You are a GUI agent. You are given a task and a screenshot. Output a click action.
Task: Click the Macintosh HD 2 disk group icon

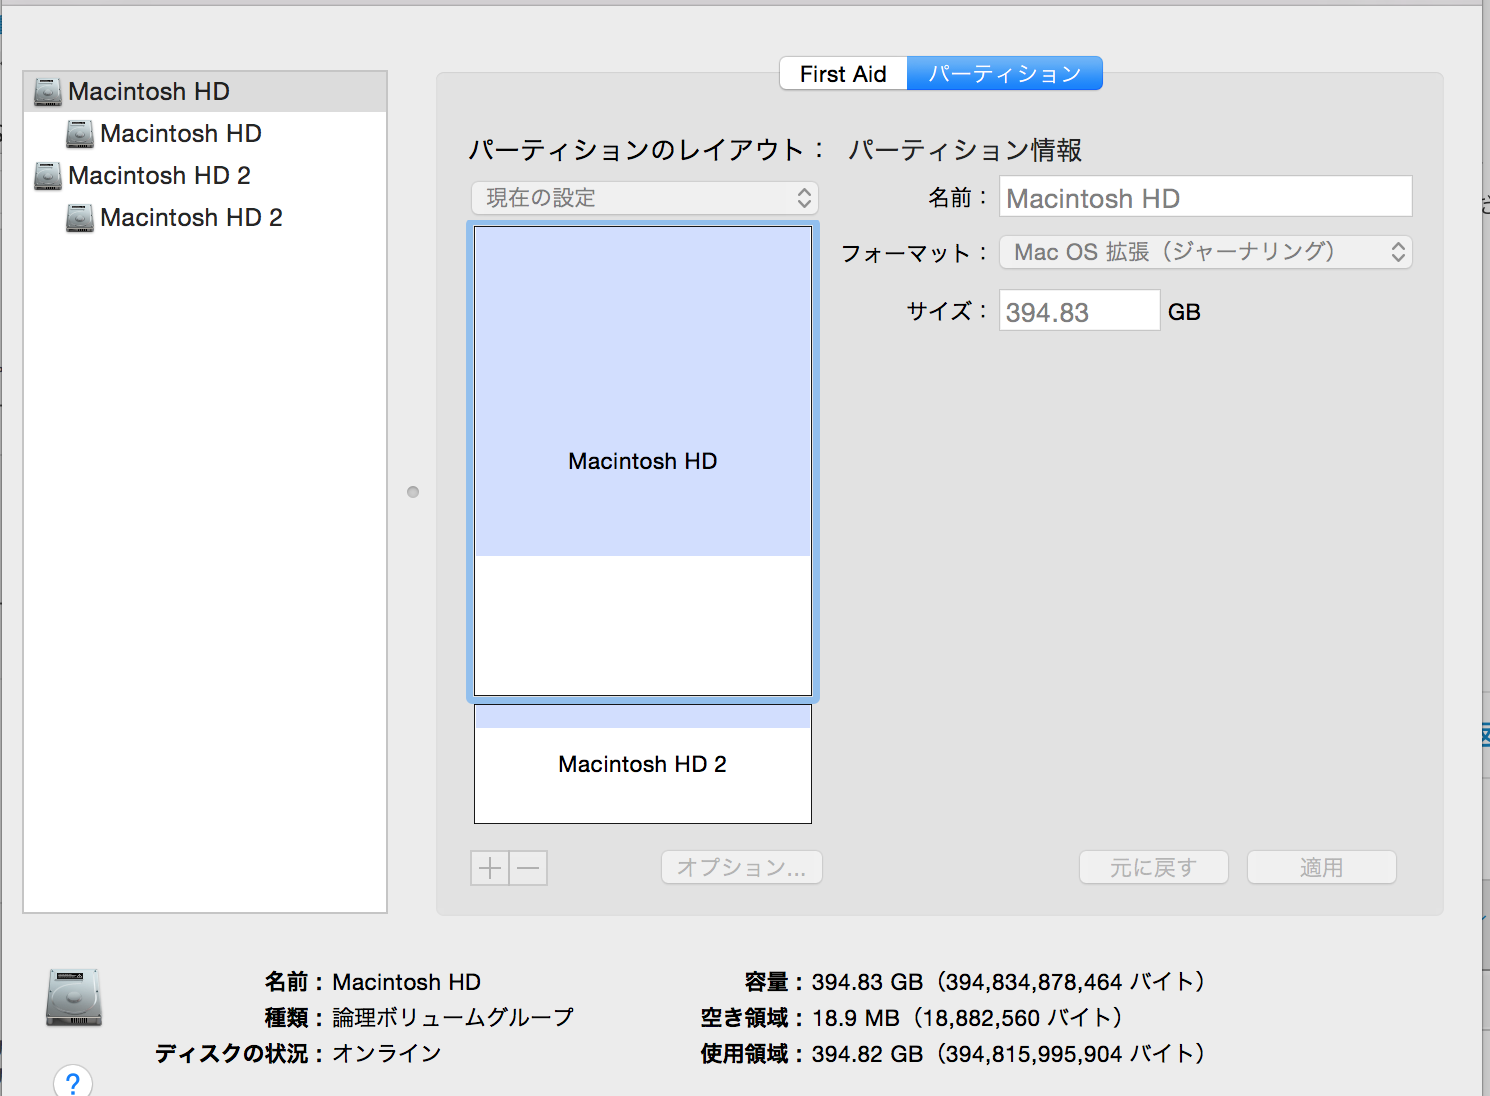47,176
